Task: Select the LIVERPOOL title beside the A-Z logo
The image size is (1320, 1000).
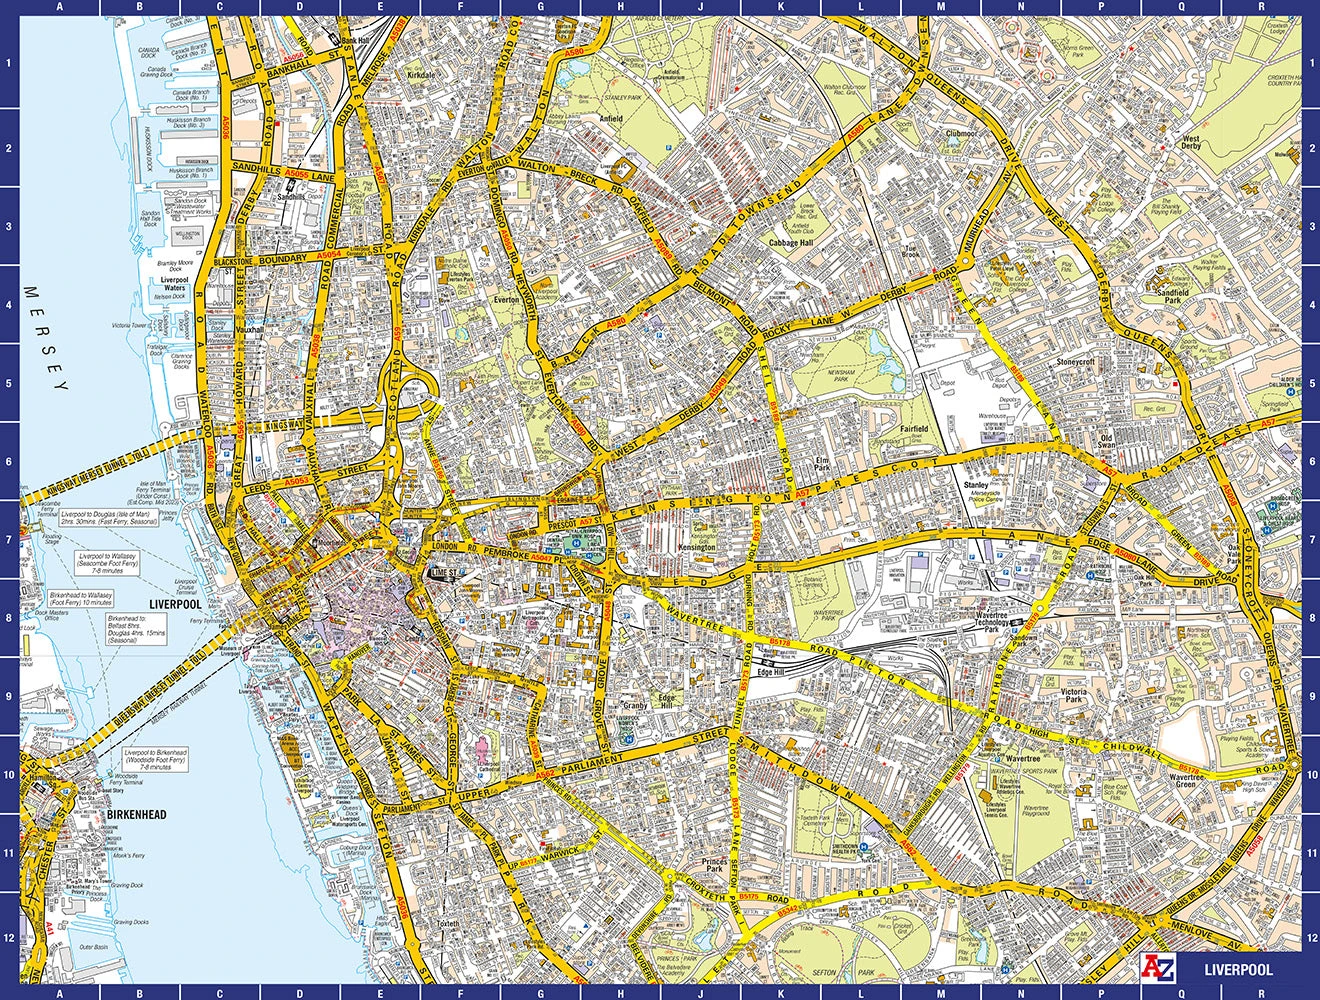Action: click(x=1238, y=970)
